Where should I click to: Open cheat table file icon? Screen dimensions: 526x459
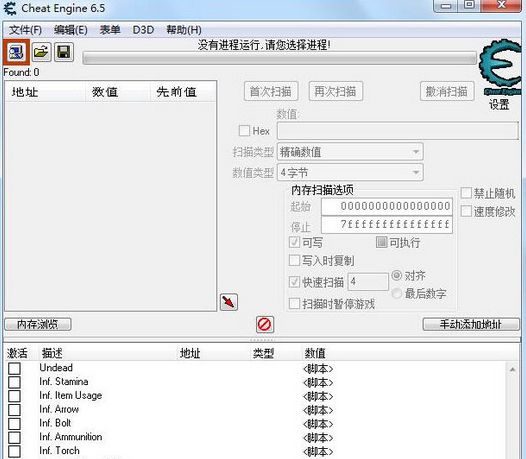coord(41,52)
